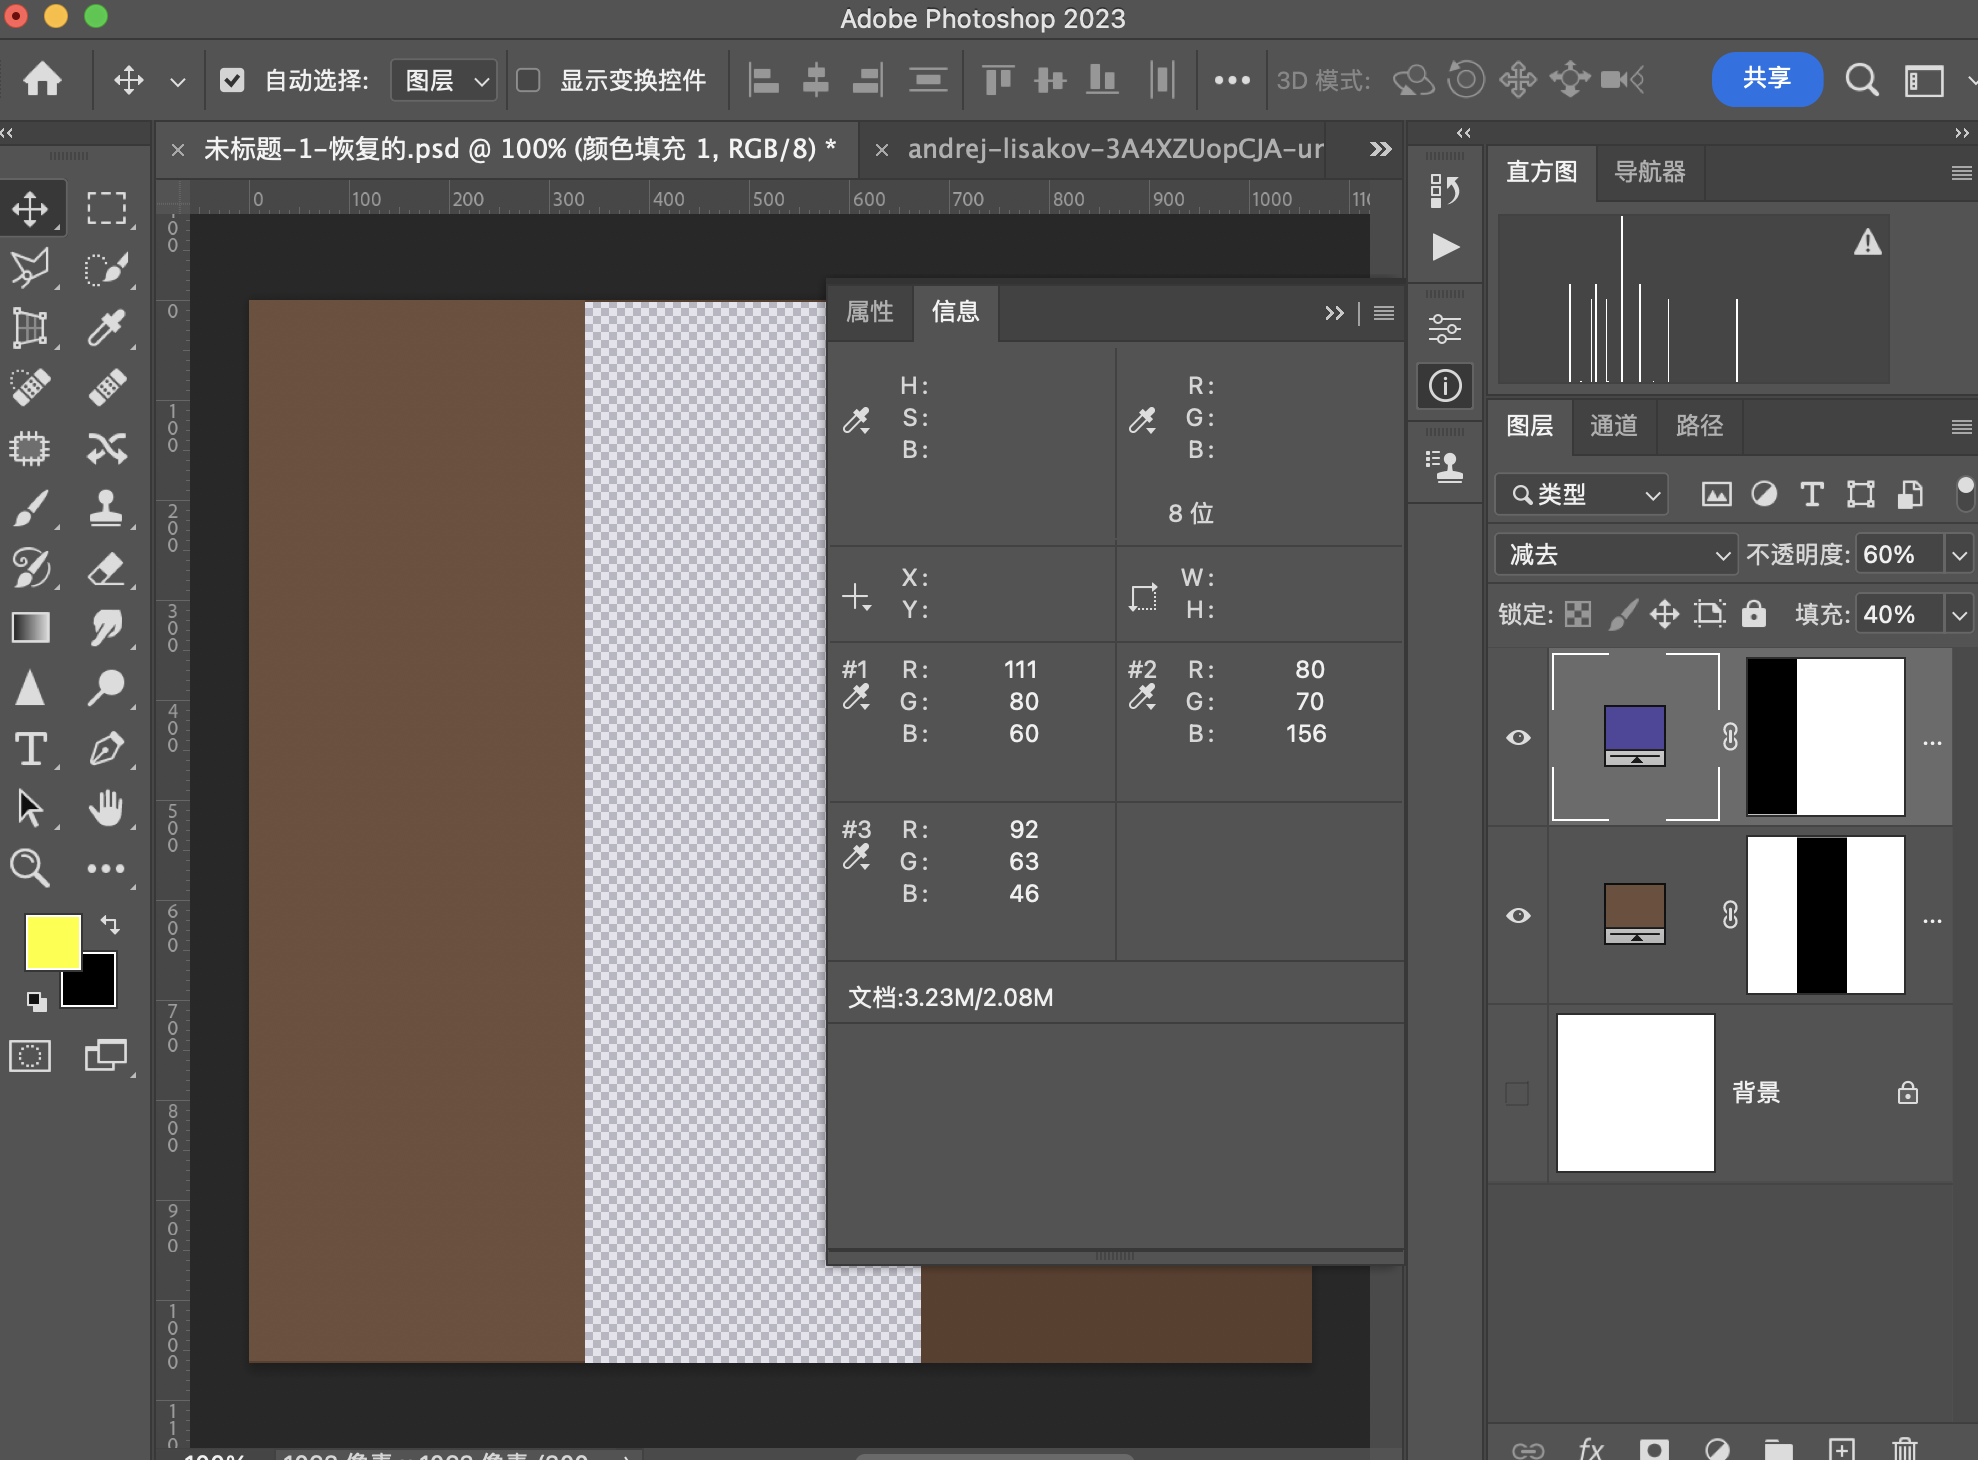This screenshot has width=1978, height=1460.
Task: Select the History Brush tool
Action: [x=30, y=568]
